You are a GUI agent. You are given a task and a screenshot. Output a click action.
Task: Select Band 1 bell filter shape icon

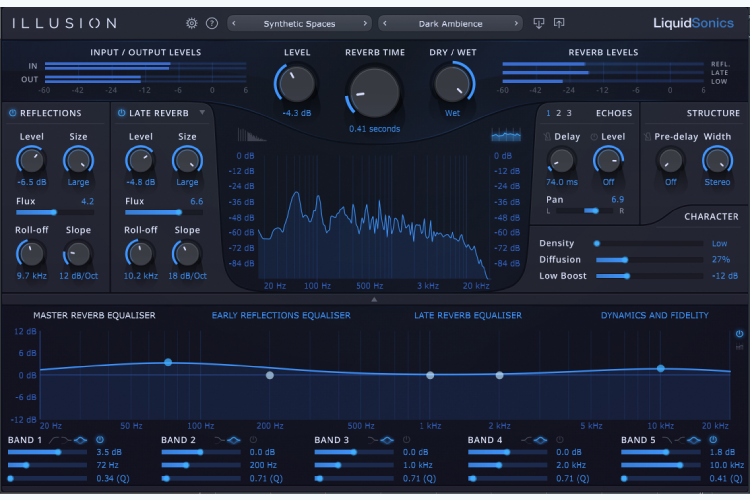click(80, 440)
